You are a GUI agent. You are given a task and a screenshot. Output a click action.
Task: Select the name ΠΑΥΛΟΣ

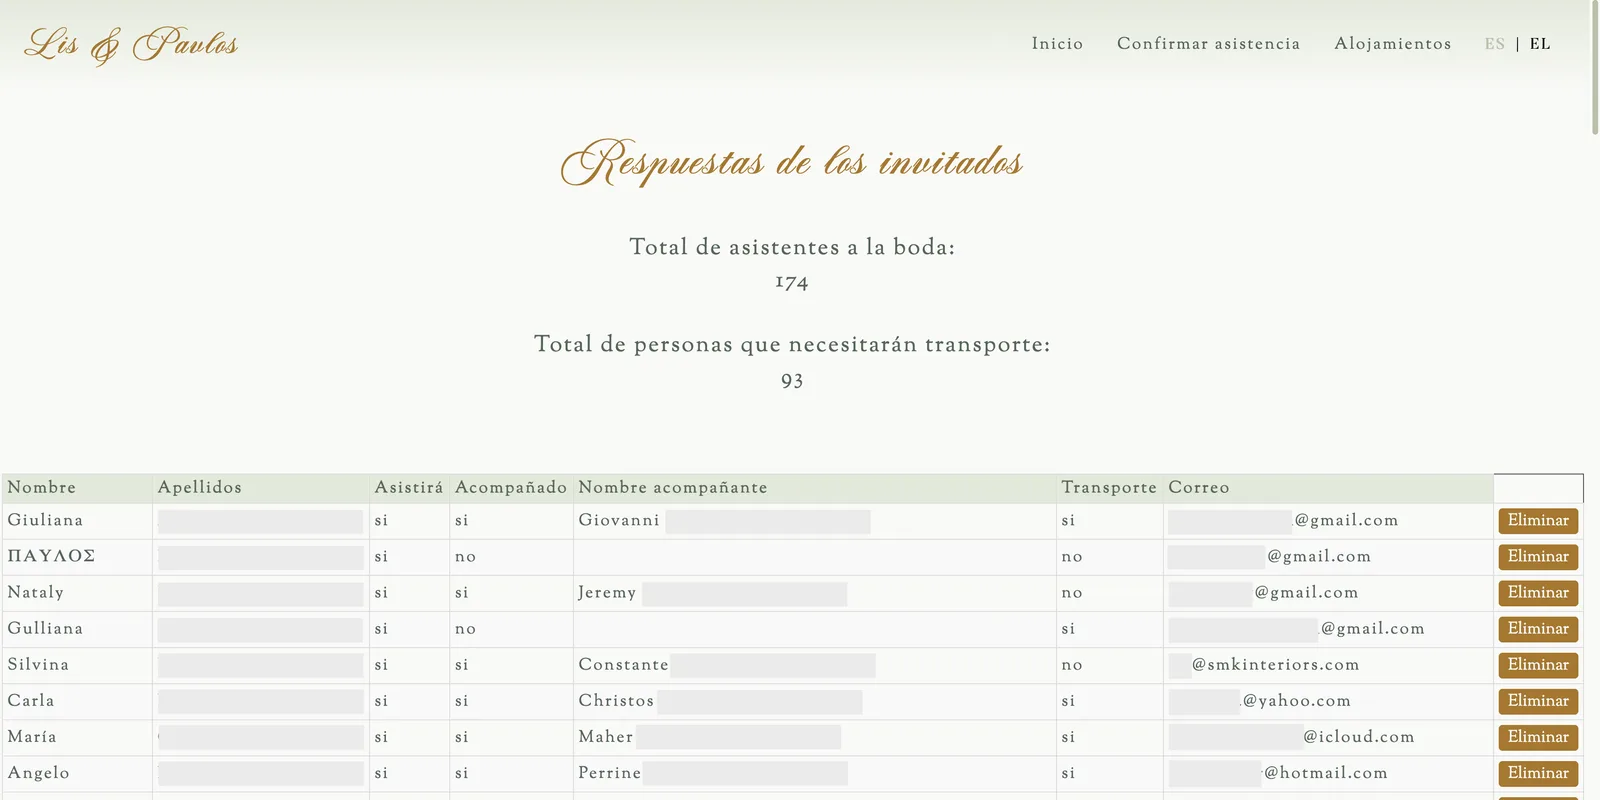click(x=51, y=556)
